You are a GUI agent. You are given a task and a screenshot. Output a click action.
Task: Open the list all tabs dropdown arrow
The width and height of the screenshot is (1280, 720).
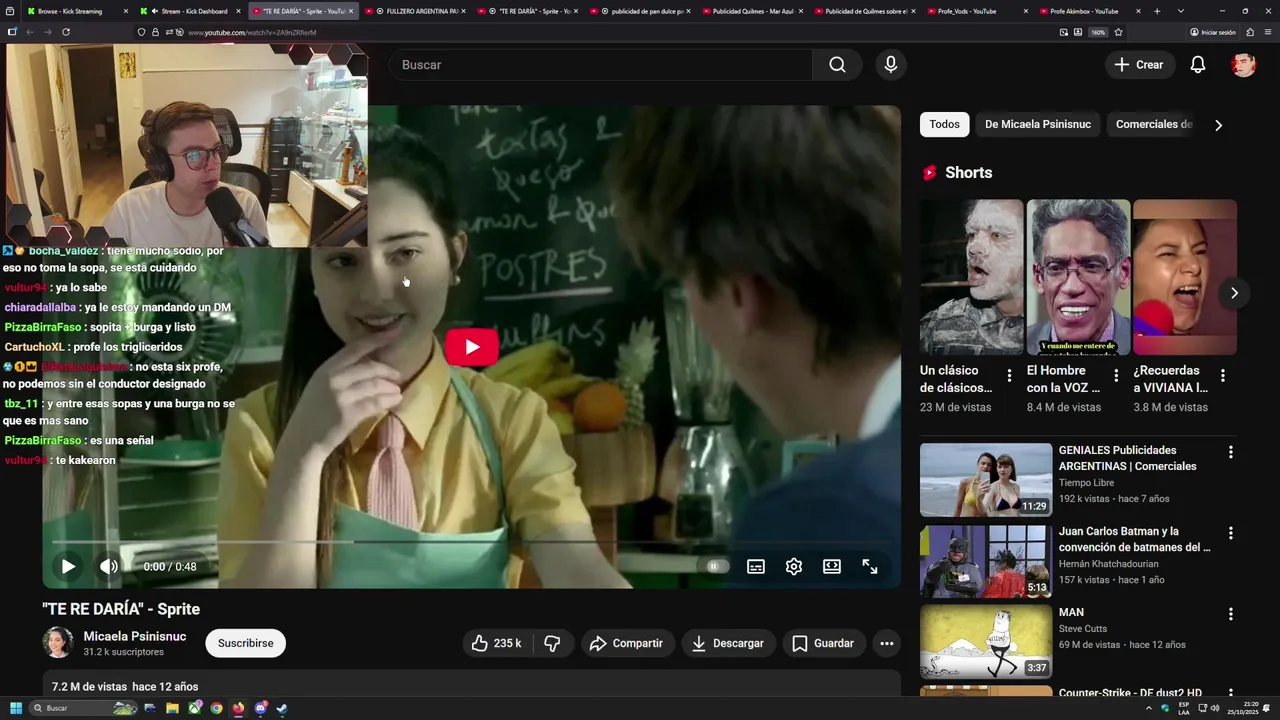[x=1181, y=11]
